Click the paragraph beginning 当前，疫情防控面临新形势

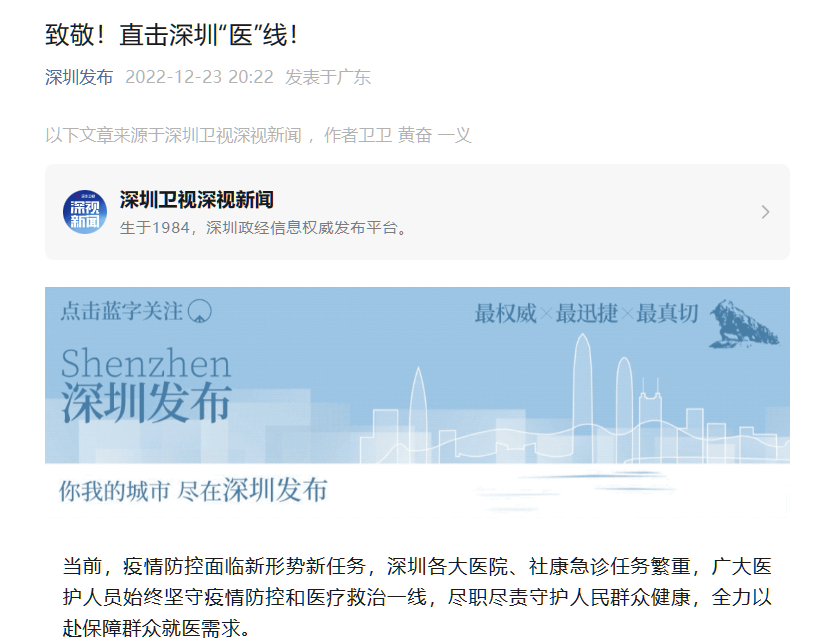coord(417,597)
